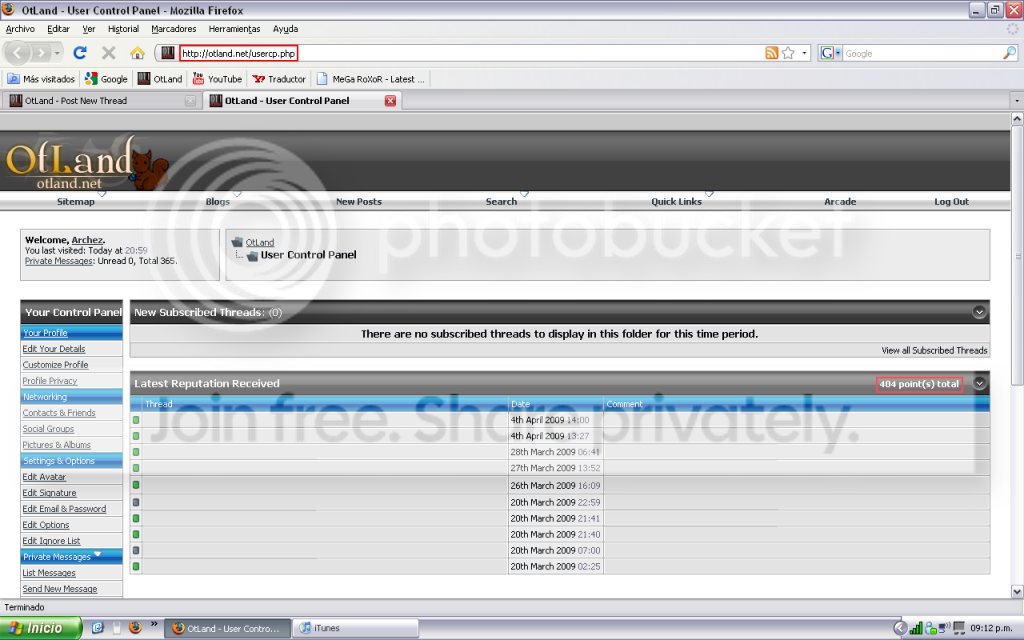This screenshot has height=640, width=1024.
Task: Open the Search dropdown in navbar
Action: (x=524, y=194)
